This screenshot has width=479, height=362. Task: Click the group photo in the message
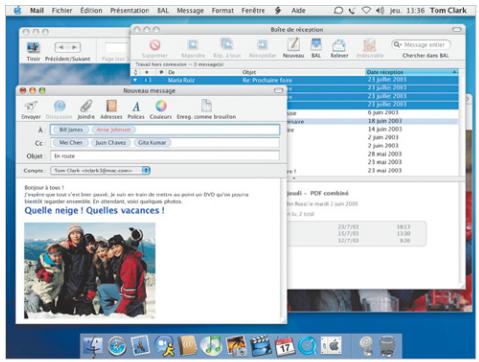(90, 270)
